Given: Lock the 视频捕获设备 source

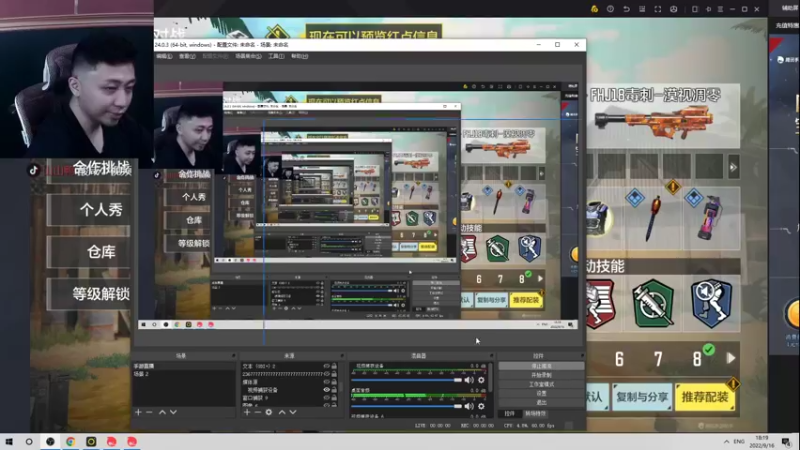Looking at the screenshot, I should (x=334, y=390).
